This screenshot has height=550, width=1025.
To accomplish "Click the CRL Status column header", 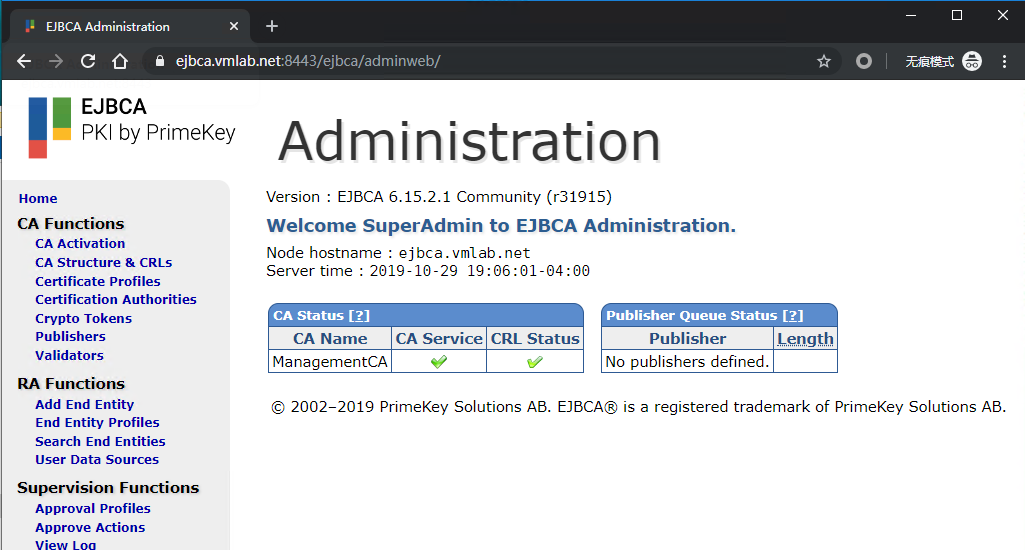I will 535,339.
